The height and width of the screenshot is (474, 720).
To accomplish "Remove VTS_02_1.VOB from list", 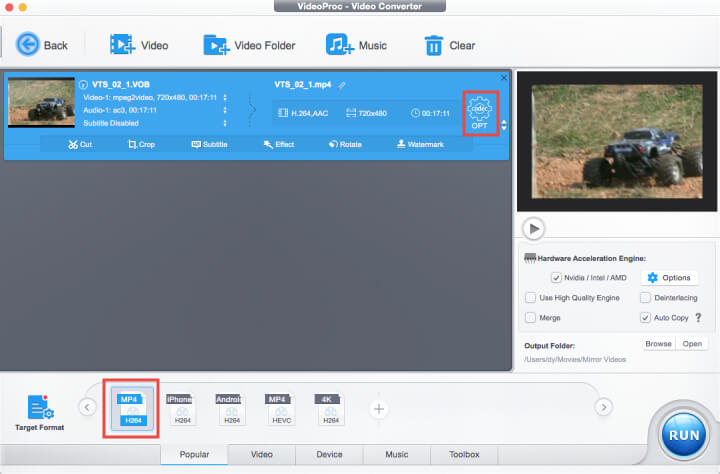I will pos(504,78).
